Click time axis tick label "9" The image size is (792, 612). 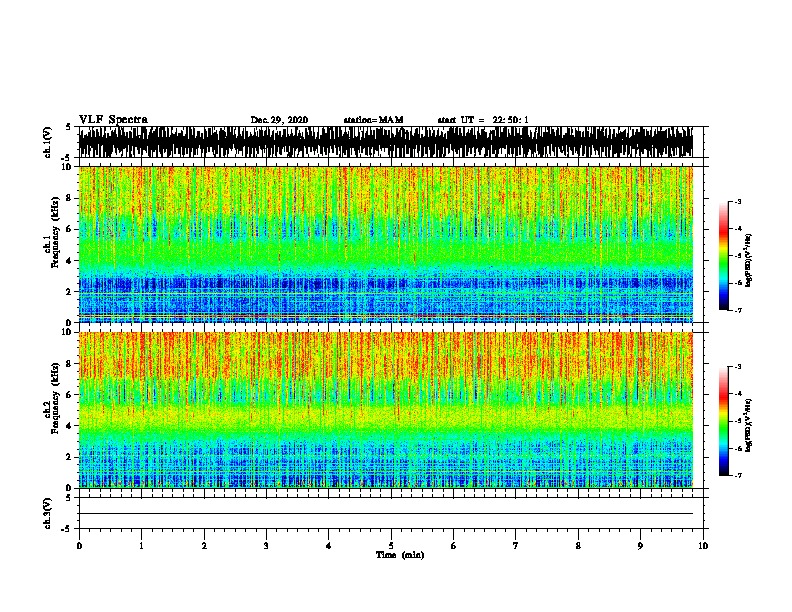(x=640, y=546)
